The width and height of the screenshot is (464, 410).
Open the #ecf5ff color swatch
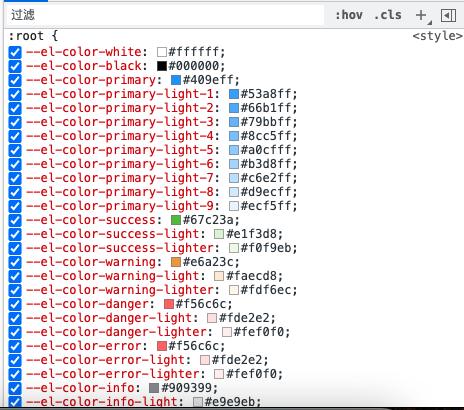point(234,206)
